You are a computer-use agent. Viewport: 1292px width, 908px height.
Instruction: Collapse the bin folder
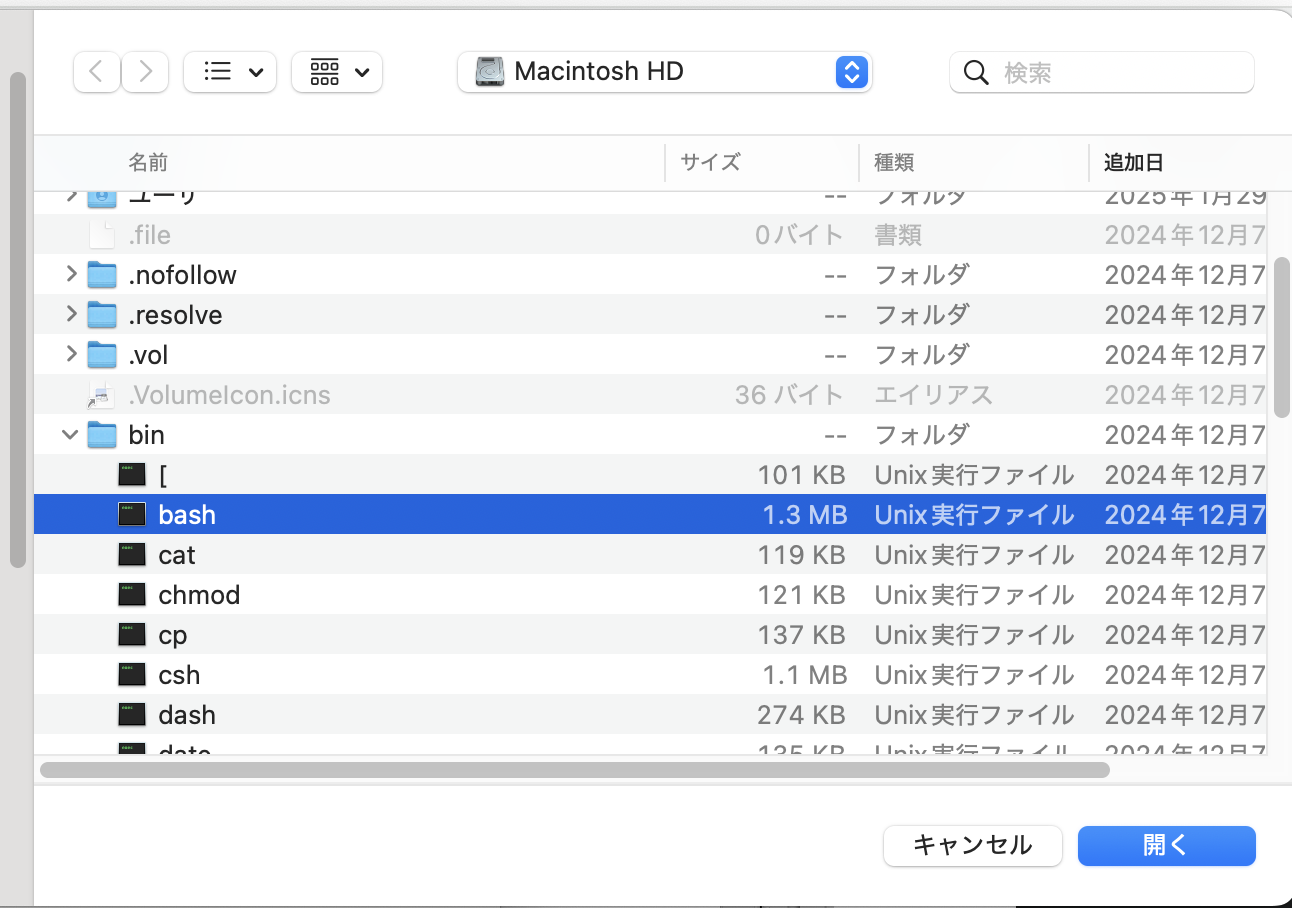[70, 434]
